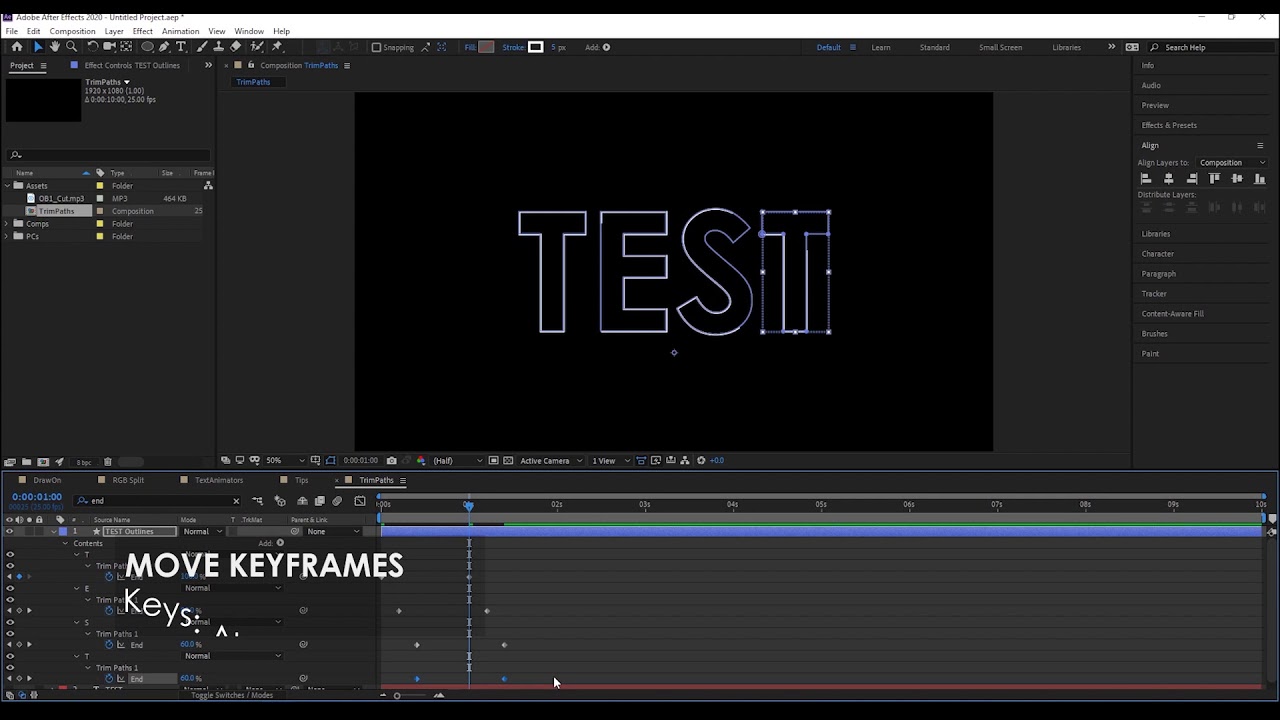
Task: Select the Ellipse shape tool
Action: click(147, 47)
